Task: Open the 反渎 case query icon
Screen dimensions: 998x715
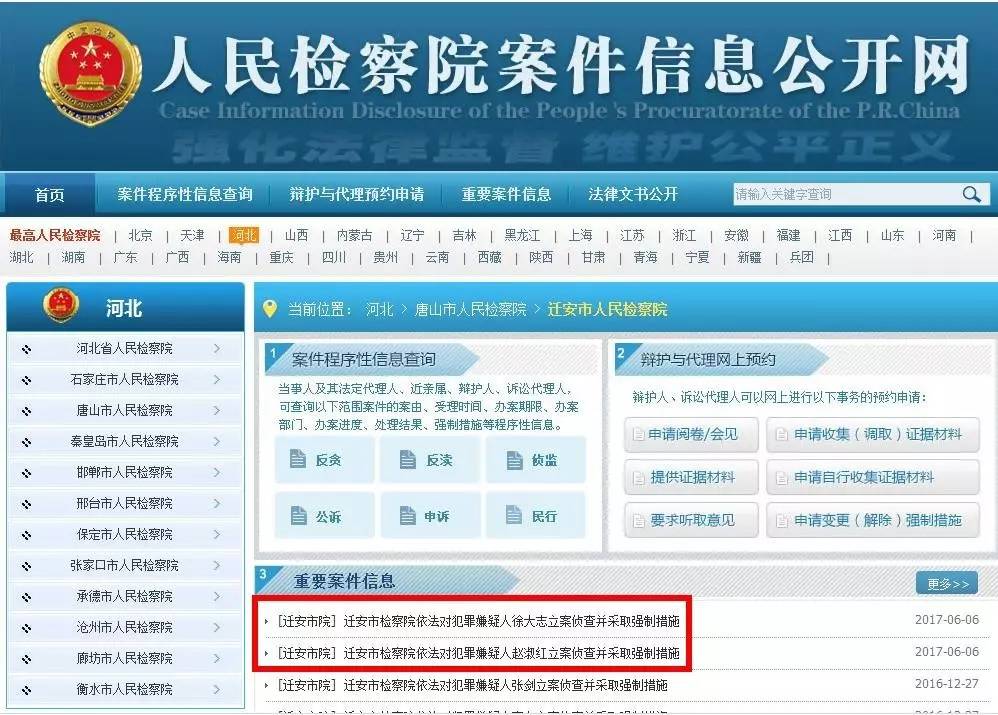Action: 430,461
